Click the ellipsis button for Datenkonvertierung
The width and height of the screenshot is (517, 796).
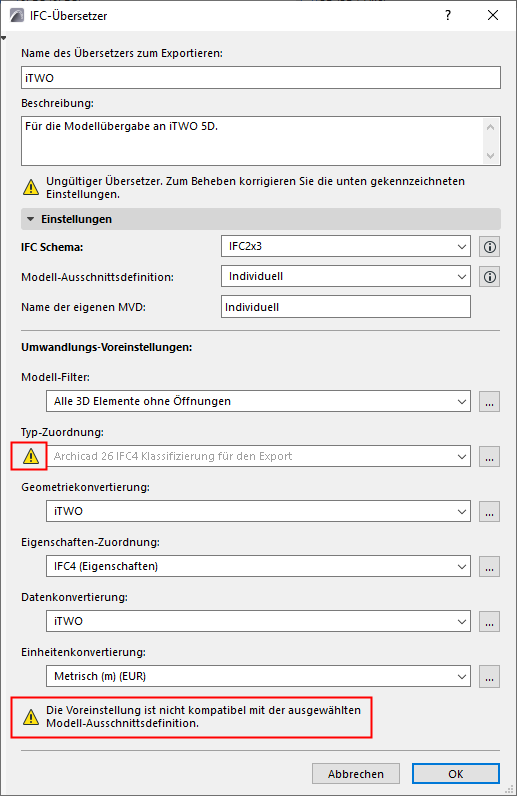[490, 621]
